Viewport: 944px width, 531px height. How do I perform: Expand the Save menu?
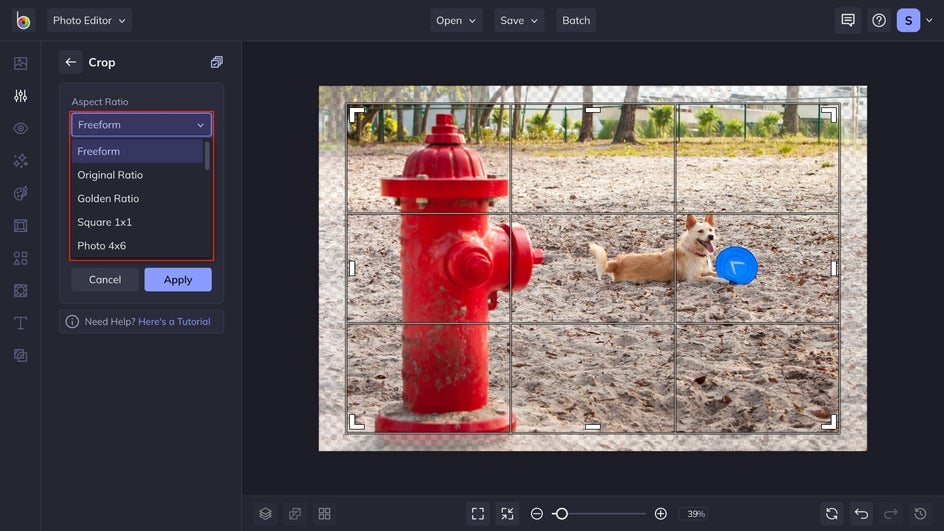pos(519,20)
